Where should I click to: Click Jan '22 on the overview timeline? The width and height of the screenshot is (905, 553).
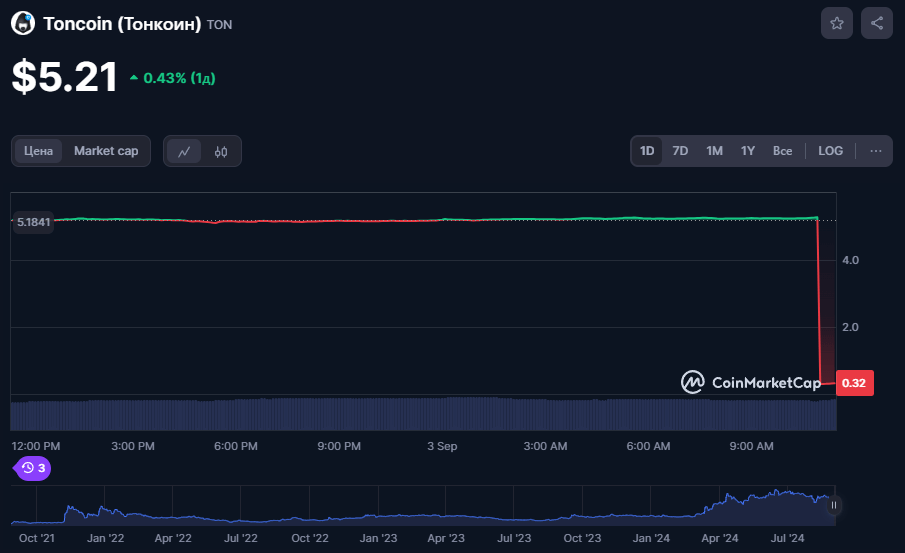pyautogui.click(x=105, y=538)
